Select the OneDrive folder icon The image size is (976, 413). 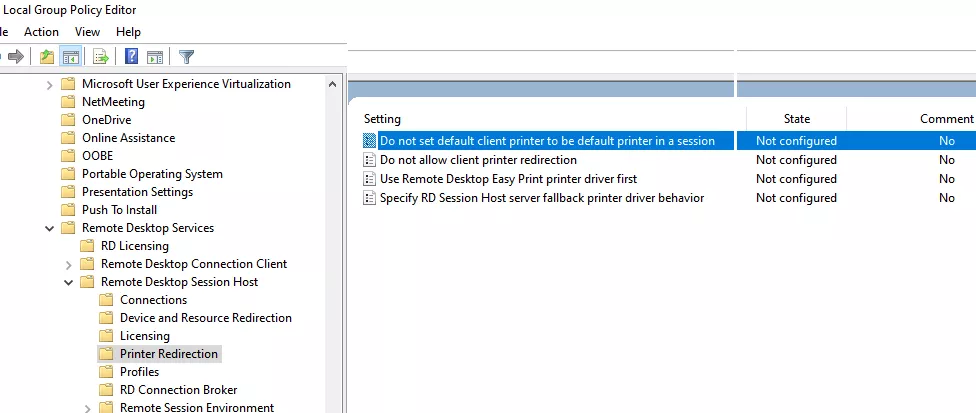[68, 120]
